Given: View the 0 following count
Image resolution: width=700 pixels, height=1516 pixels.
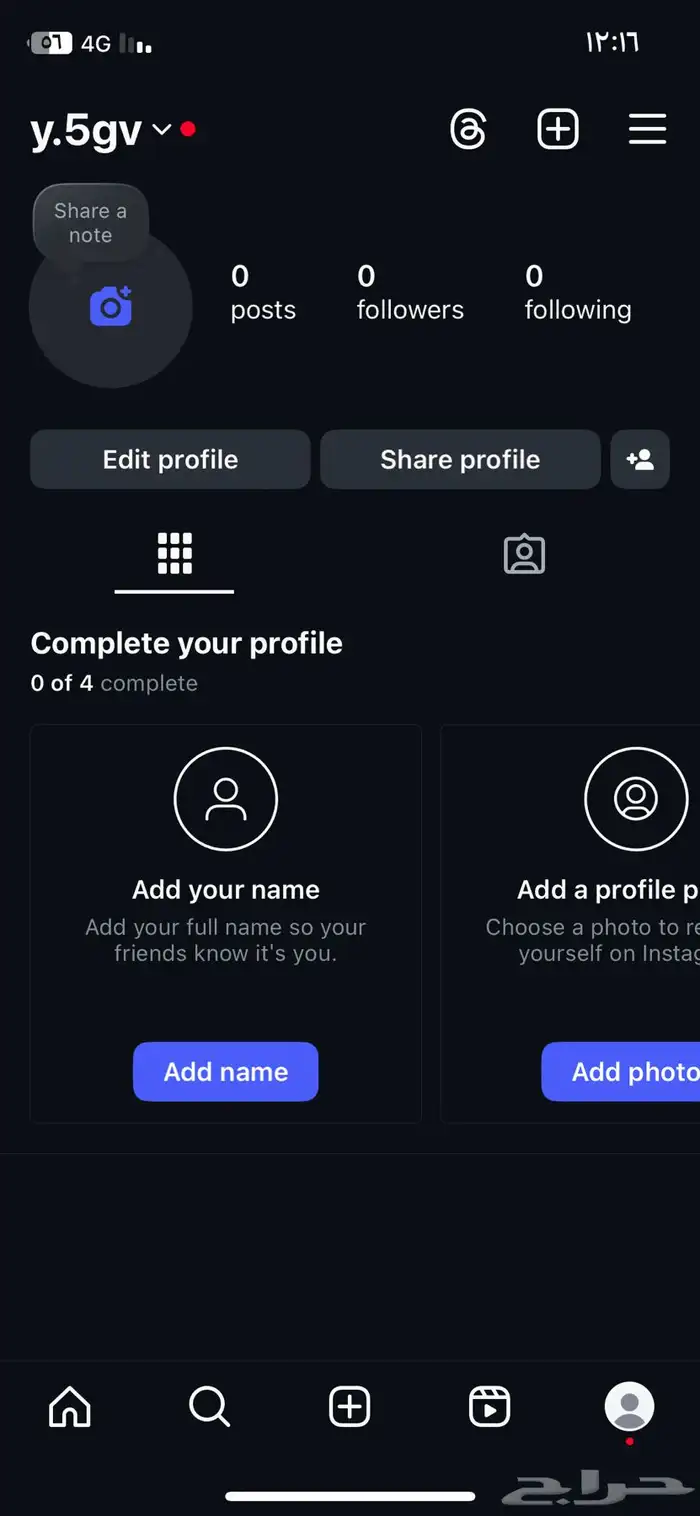Looking at the screenshot, I should (x=578, y=292).
